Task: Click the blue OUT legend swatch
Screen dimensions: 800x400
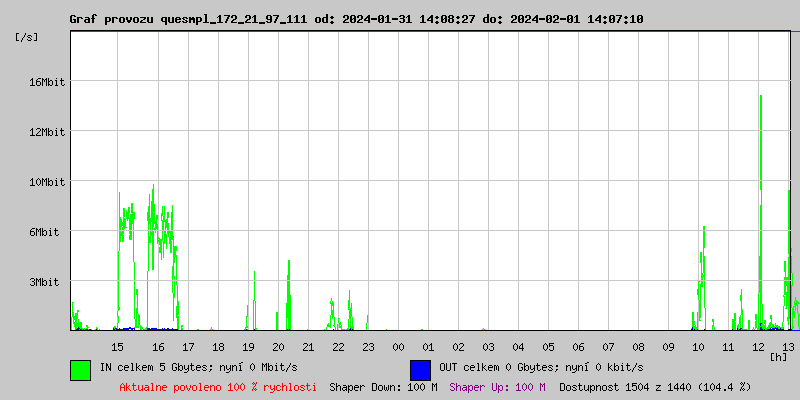Action: 420,369
